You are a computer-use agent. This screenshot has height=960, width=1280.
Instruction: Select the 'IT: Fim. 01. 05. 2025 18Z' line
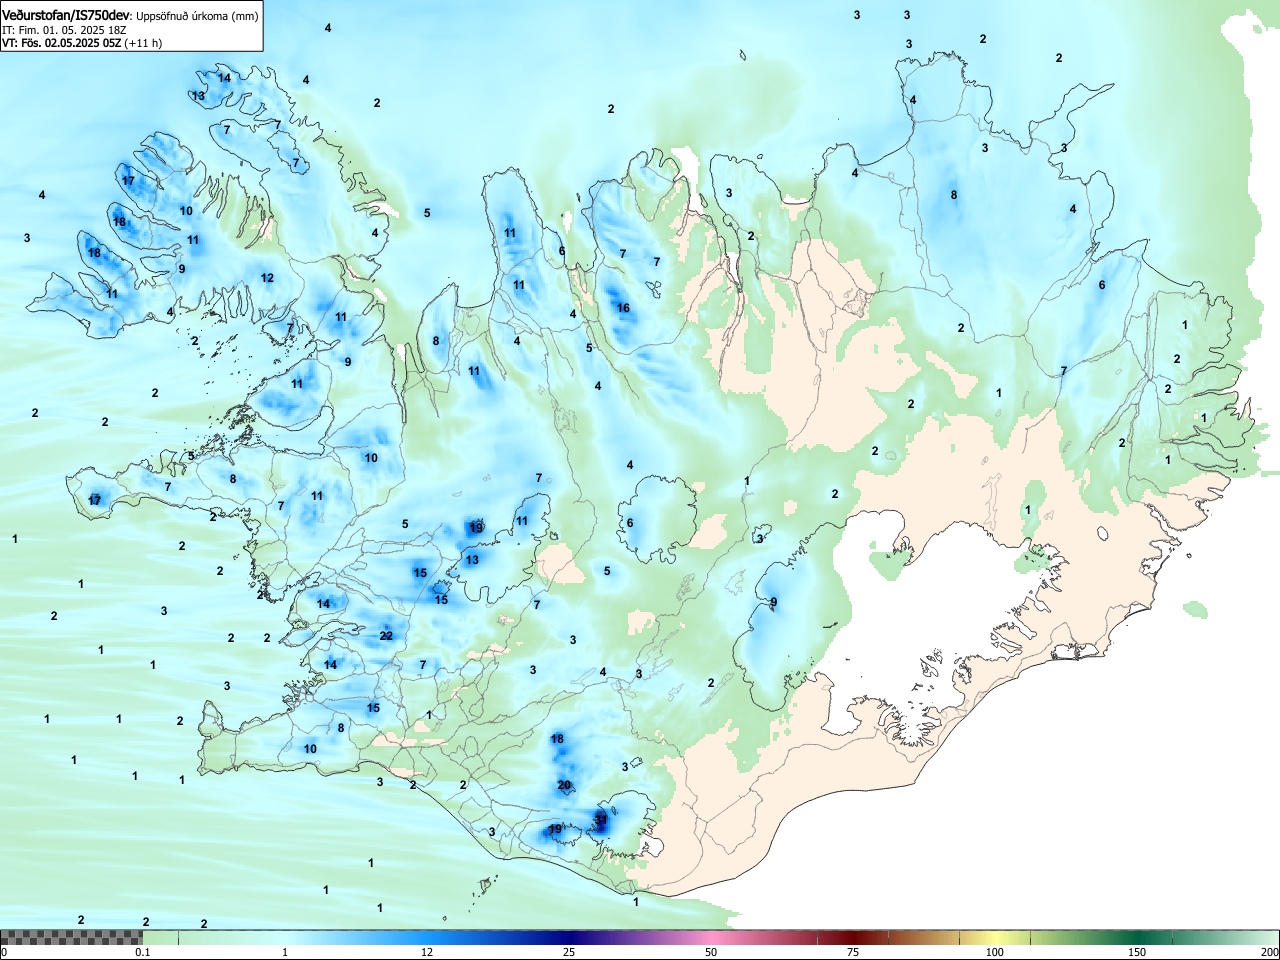pos(64,30)
